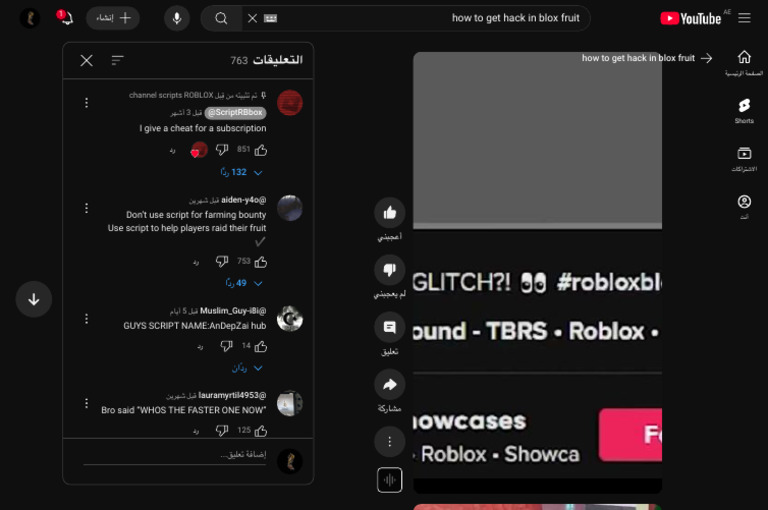Dislike the aiden-y4o comment
The height and width of the screenshot is (510, 768).
pos(222,262)
